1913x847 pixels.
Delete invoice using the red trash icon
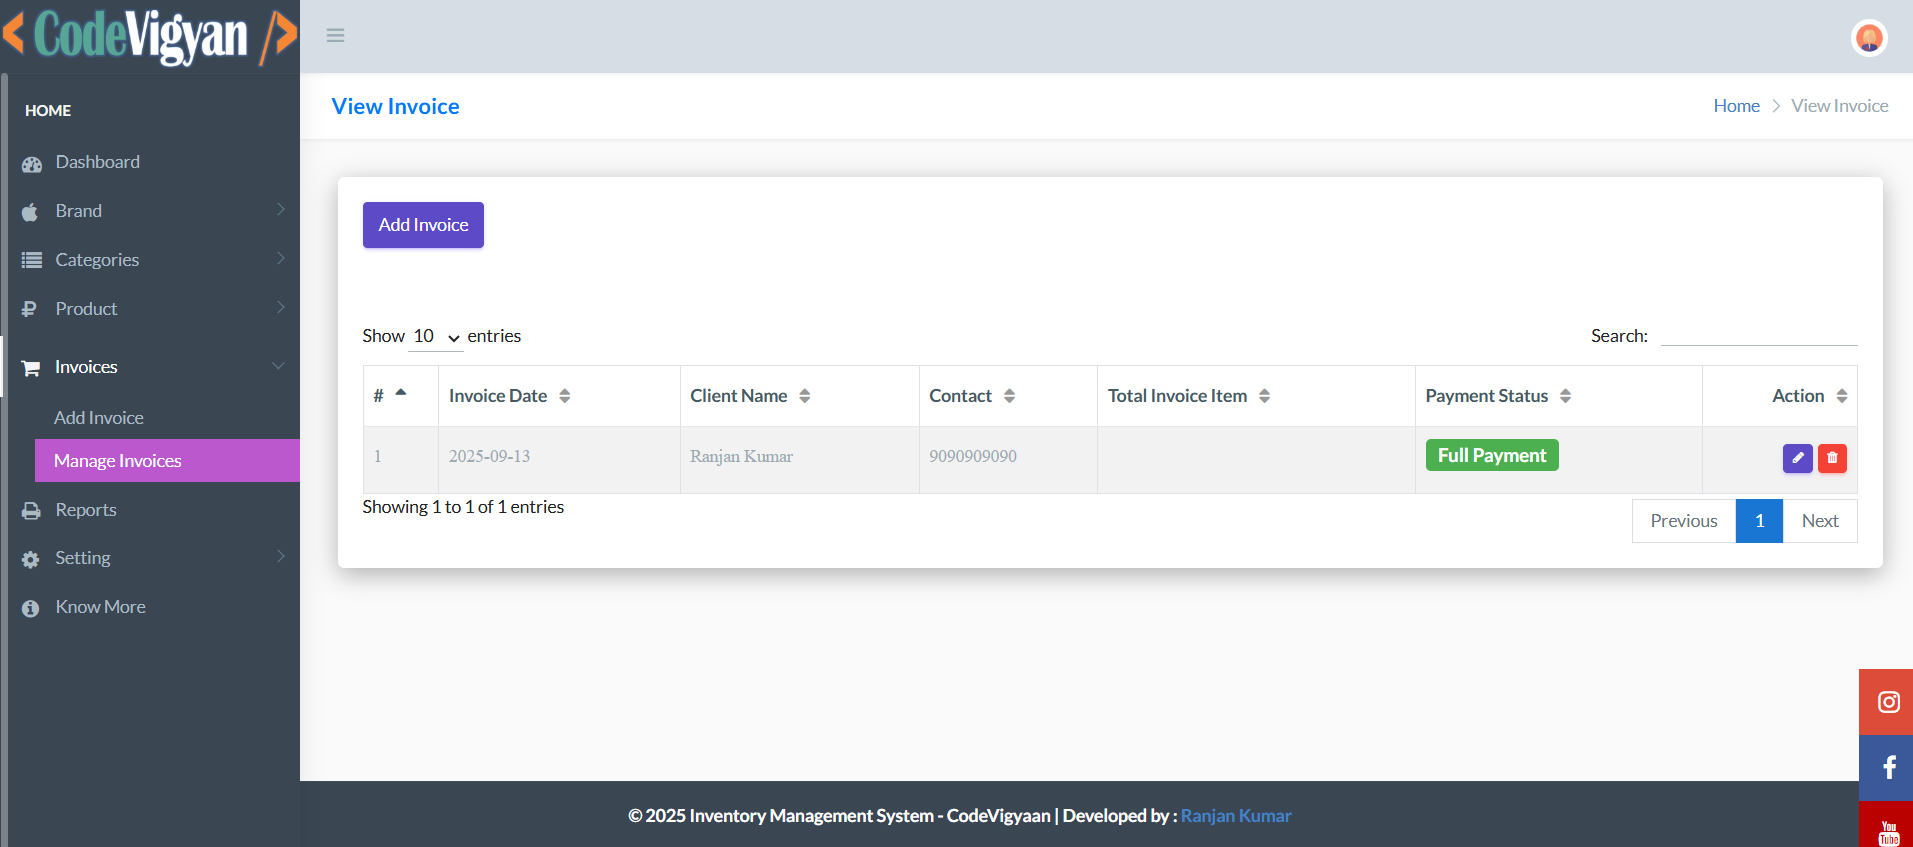pyautogui.click(x=1832, y=458)
